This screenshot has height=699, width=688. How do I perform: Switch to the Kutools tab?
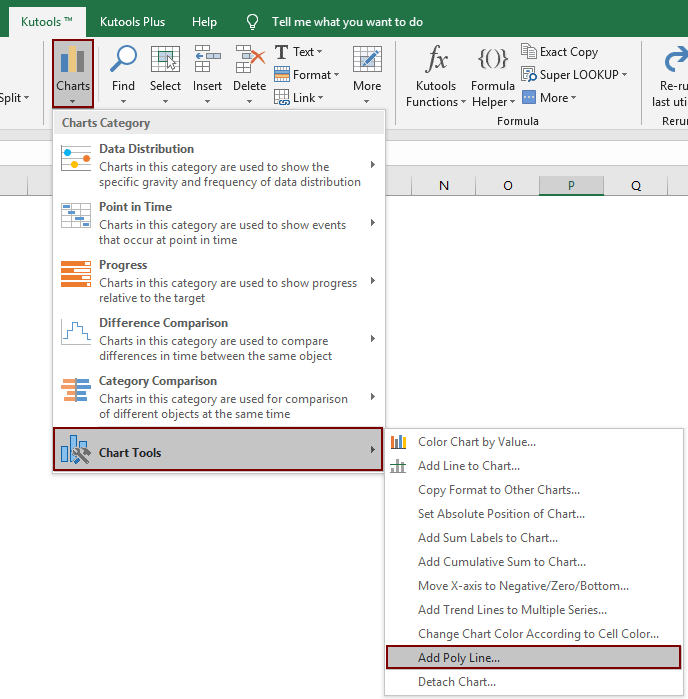pyautogui.click(x=47, y=22)
